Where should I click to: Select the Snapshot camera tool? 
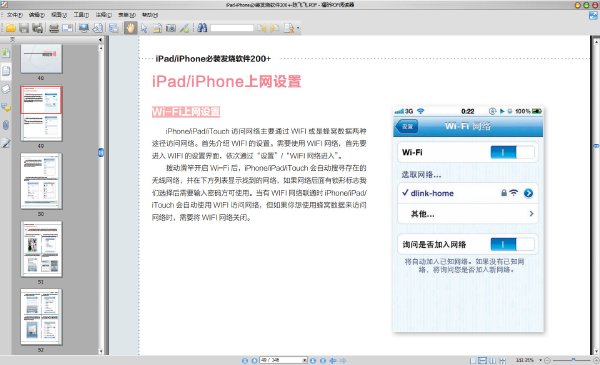coord(171,28)
